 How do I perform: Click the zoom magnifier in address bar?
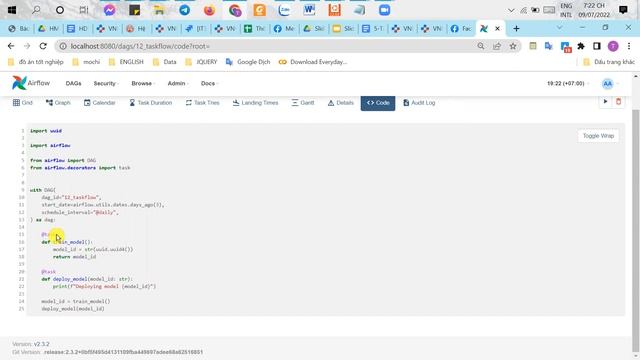click(481, 46)
